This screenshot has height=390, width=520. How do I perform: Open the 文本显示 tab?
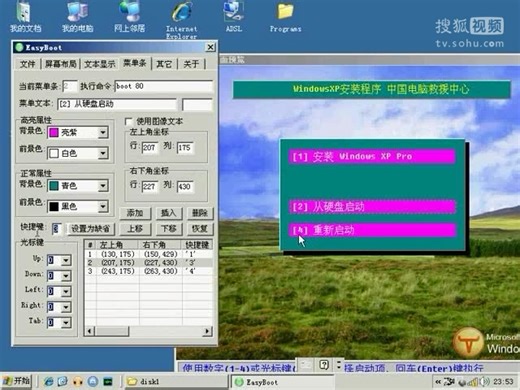100,64
